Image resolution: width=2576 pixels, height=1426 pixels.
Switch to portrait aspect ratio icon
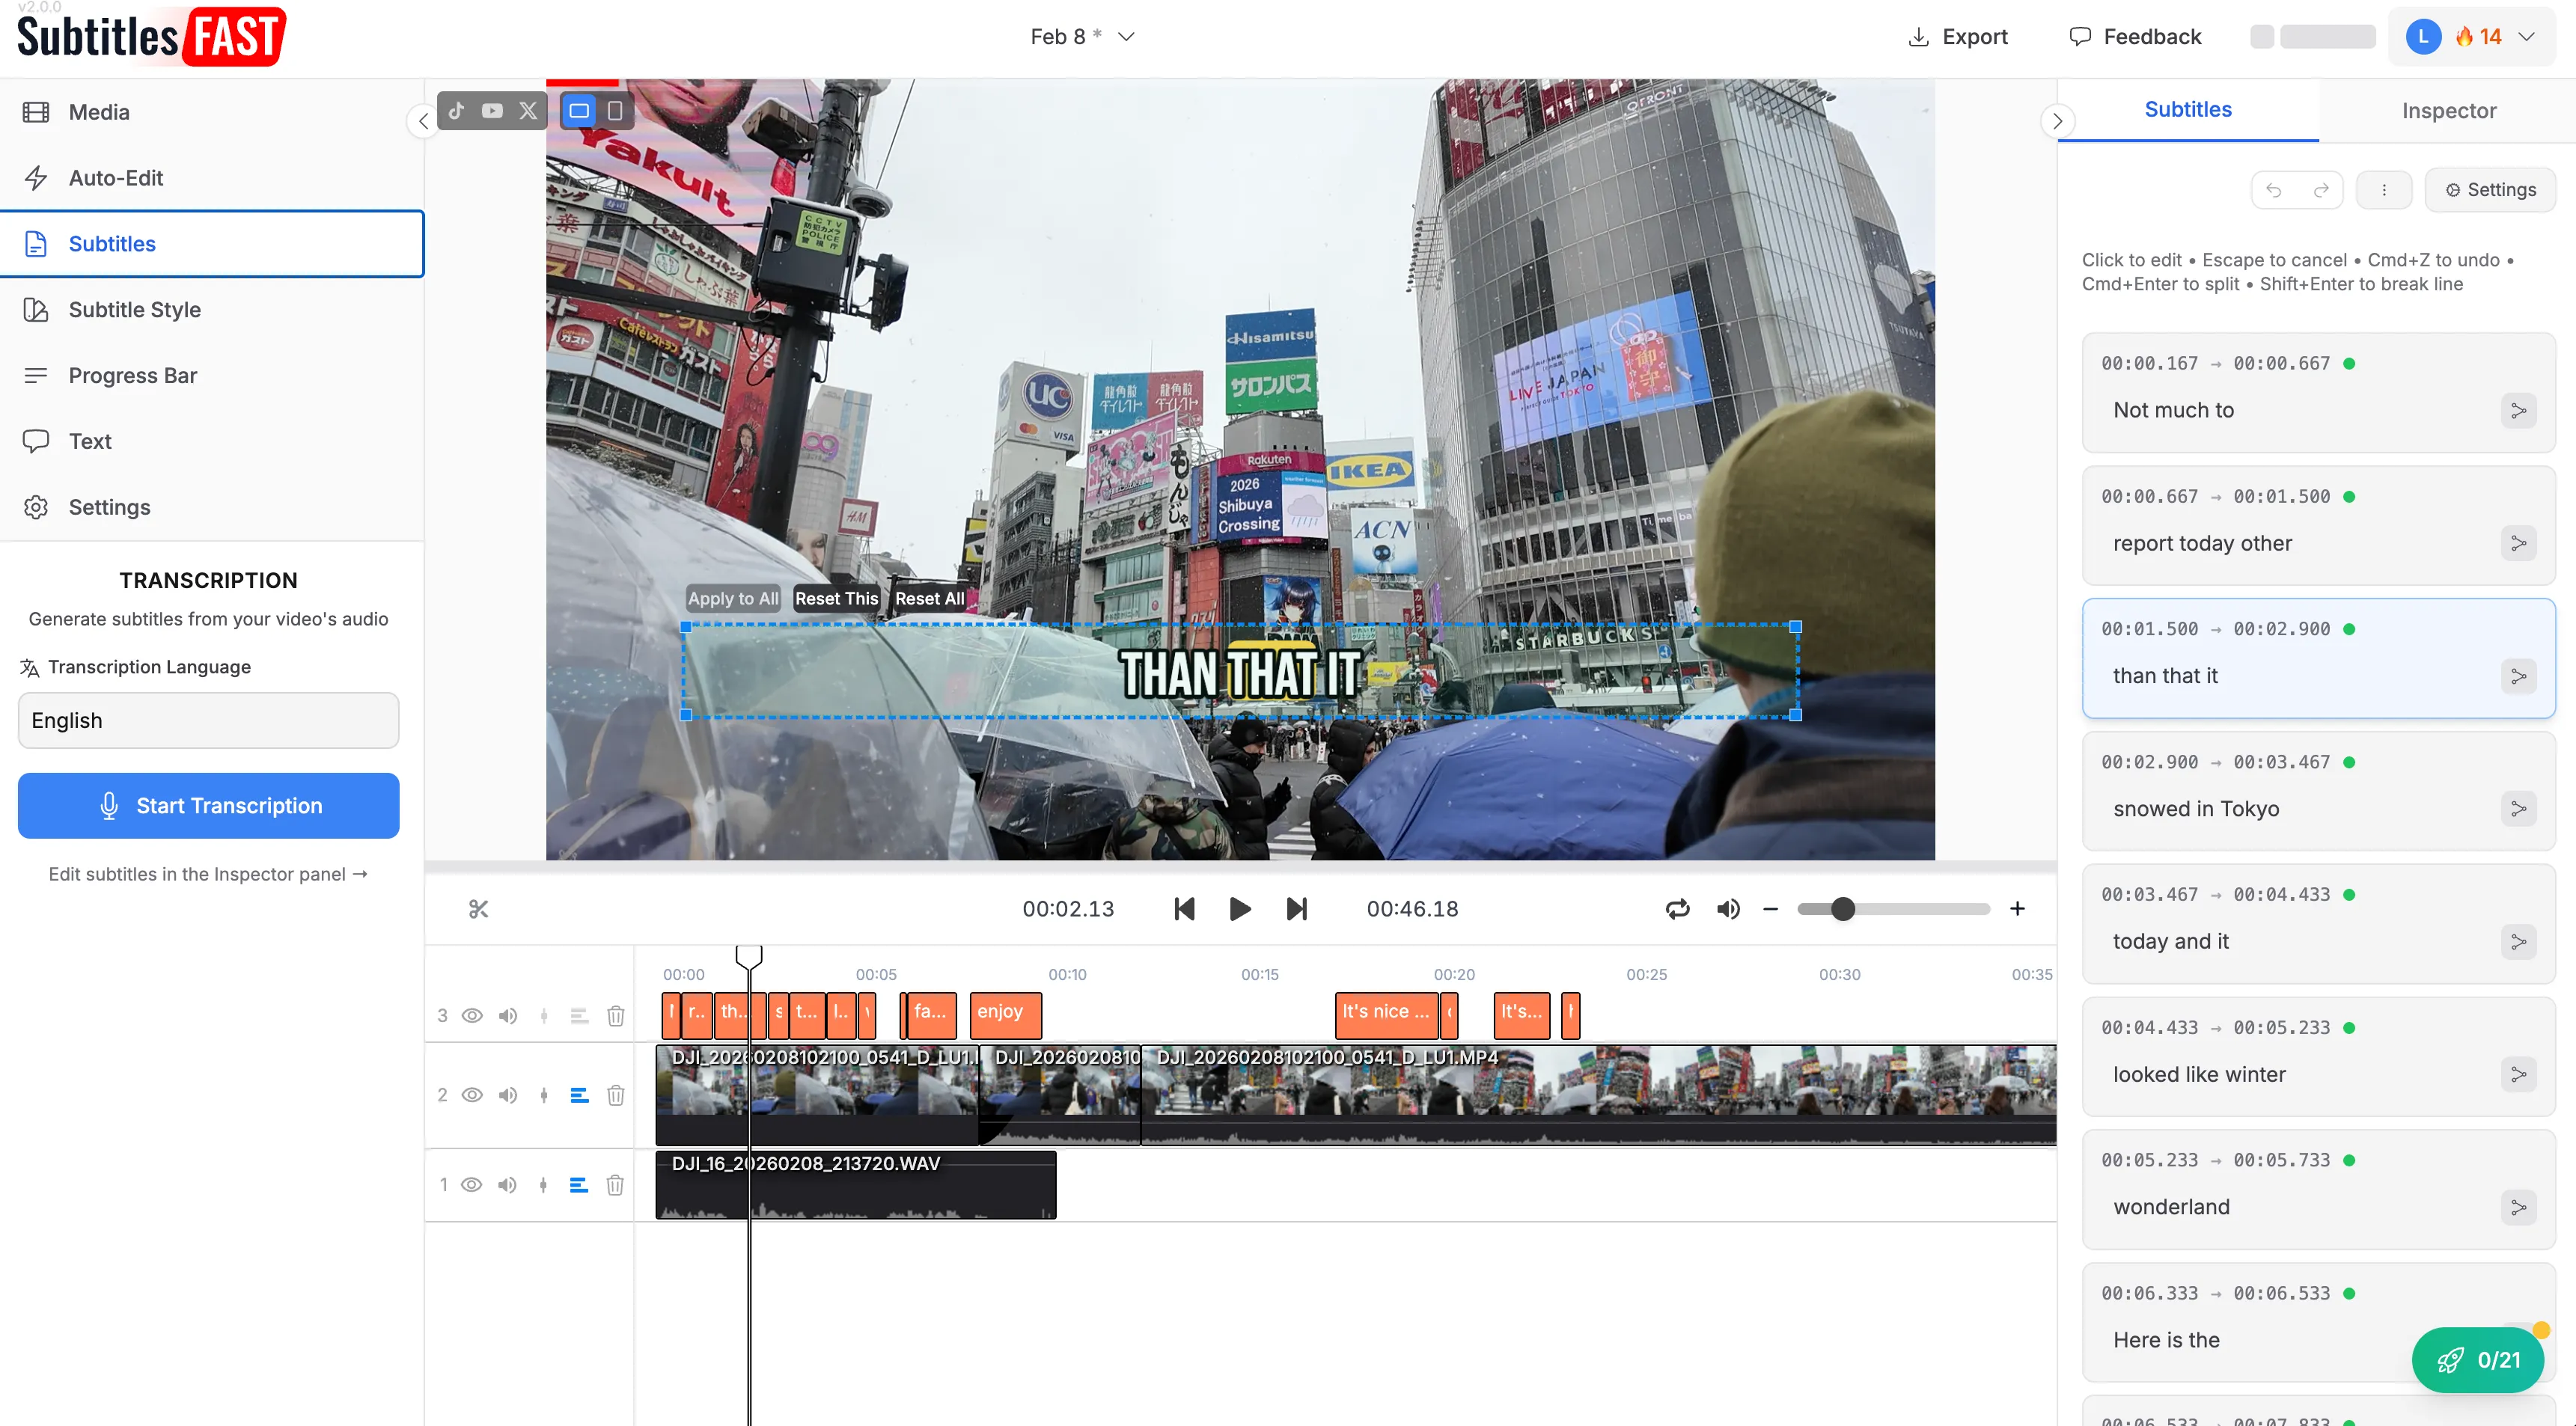(x=615, y=111)
